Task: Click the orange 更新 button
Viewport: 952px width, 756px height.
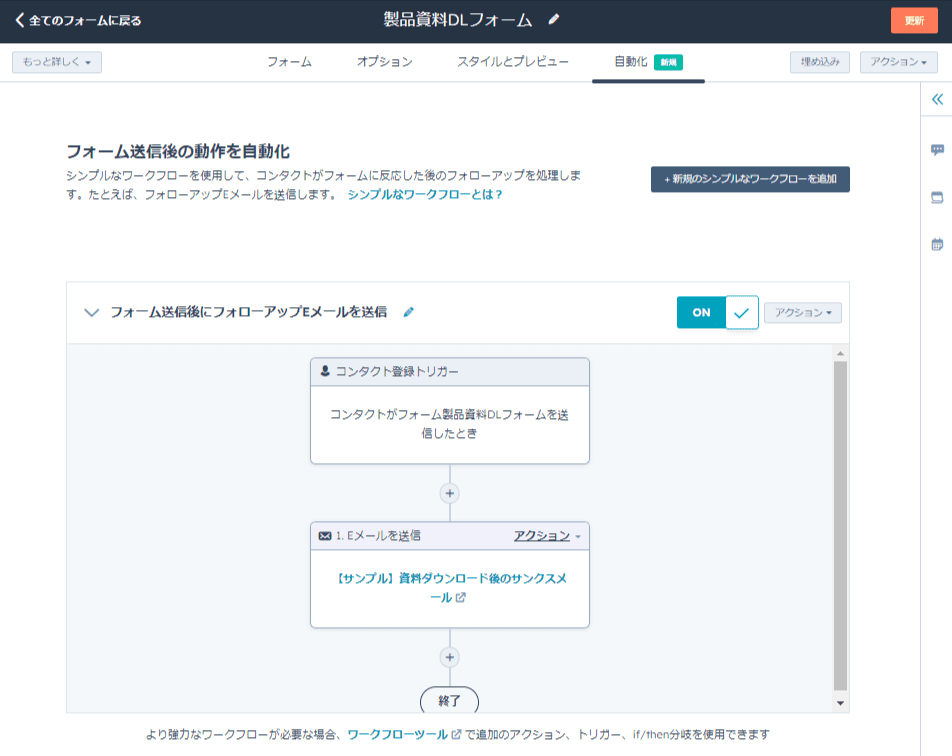Action: click(914, 21)
